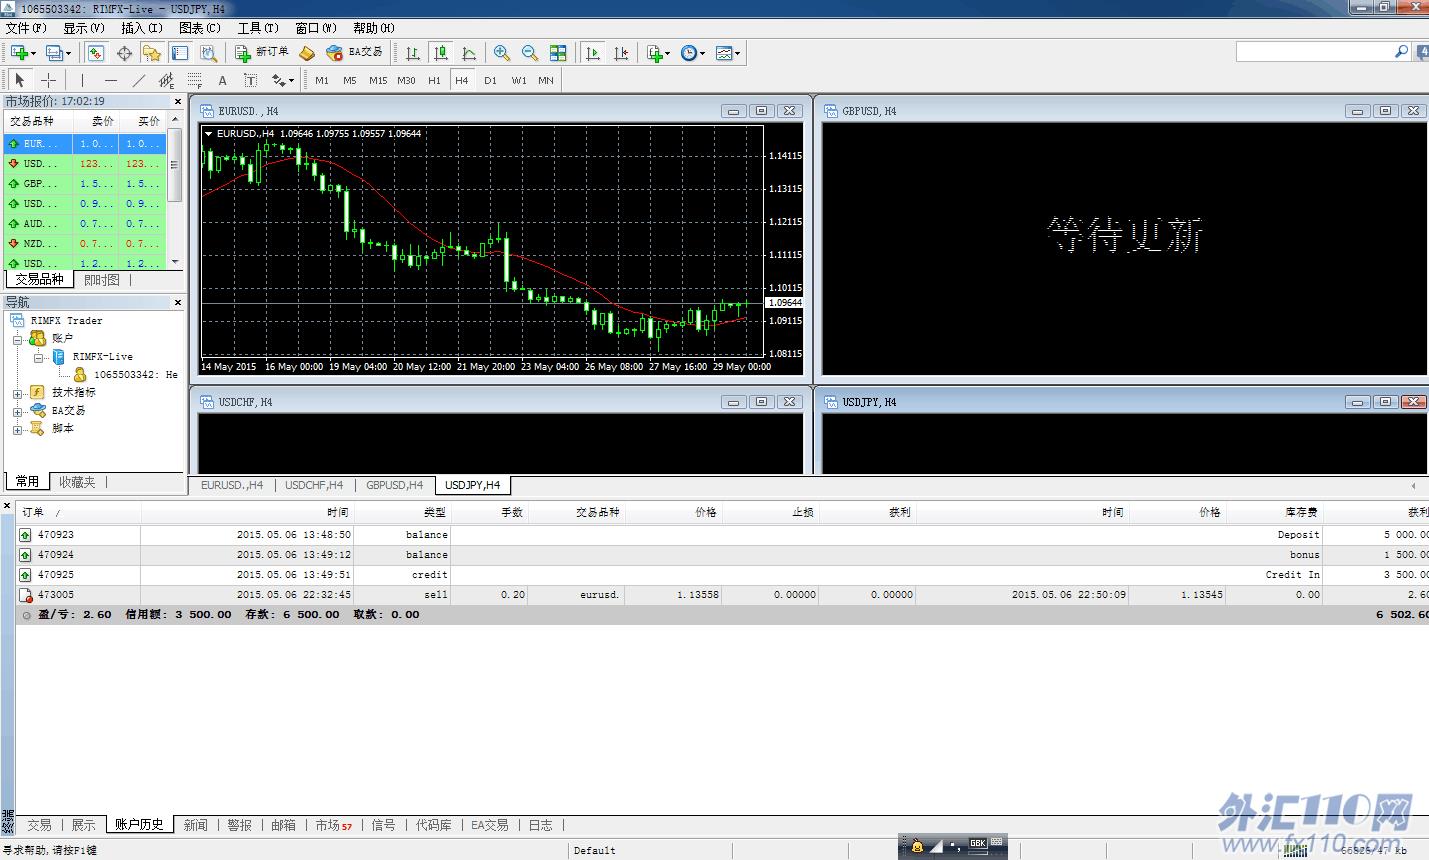Switch timeframe to M15
The height and width of the screenshot is (860, 1429).
tap(378, 80)
